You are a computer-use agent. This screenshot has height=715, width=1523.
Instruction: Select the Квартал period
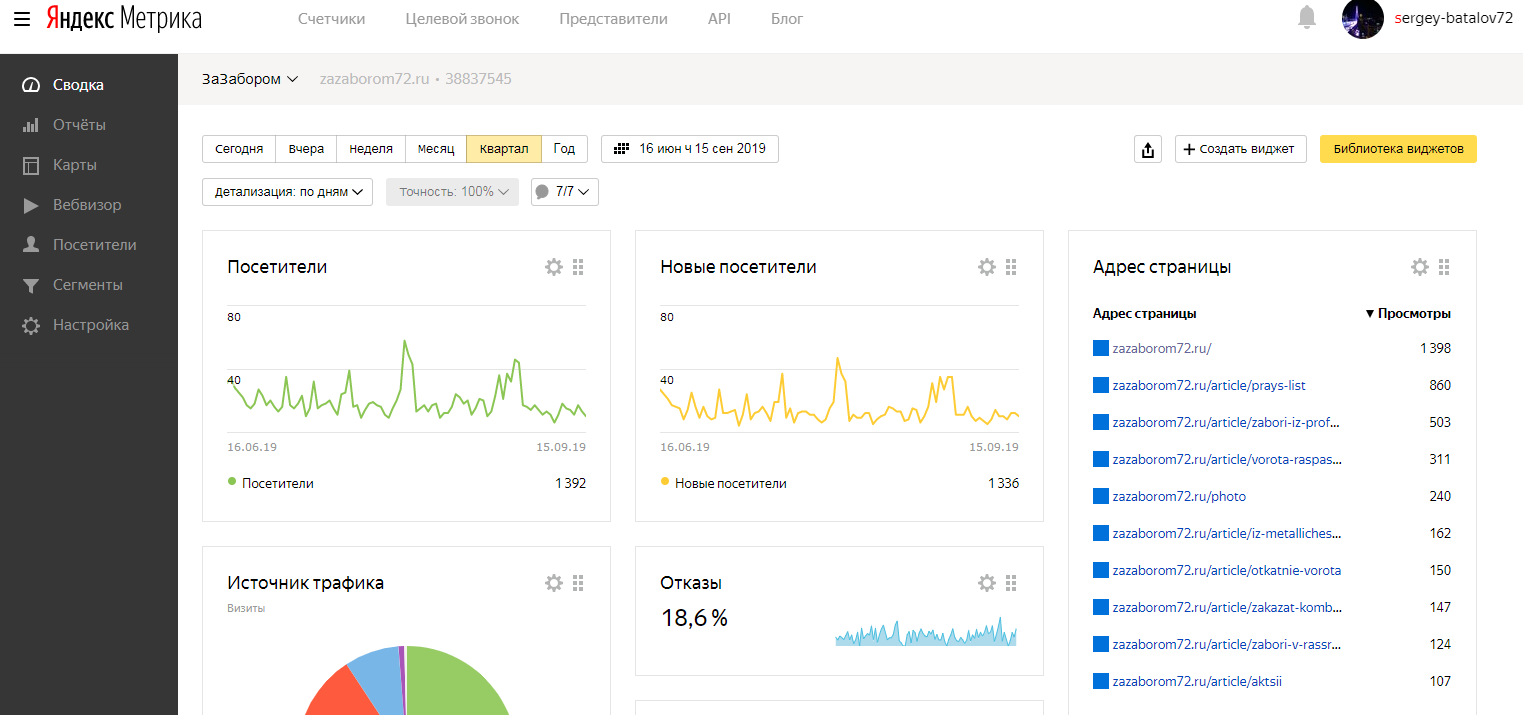click(x=504, y=149)
